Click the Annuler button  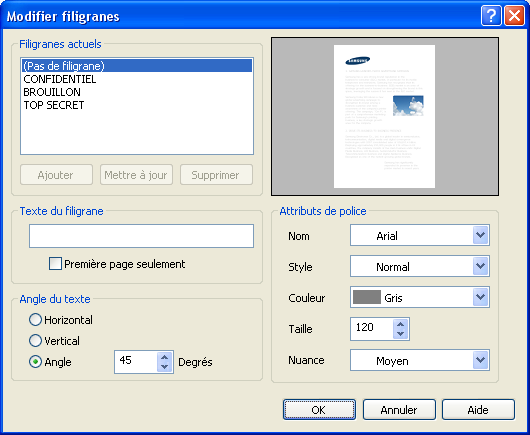[399, 410]
